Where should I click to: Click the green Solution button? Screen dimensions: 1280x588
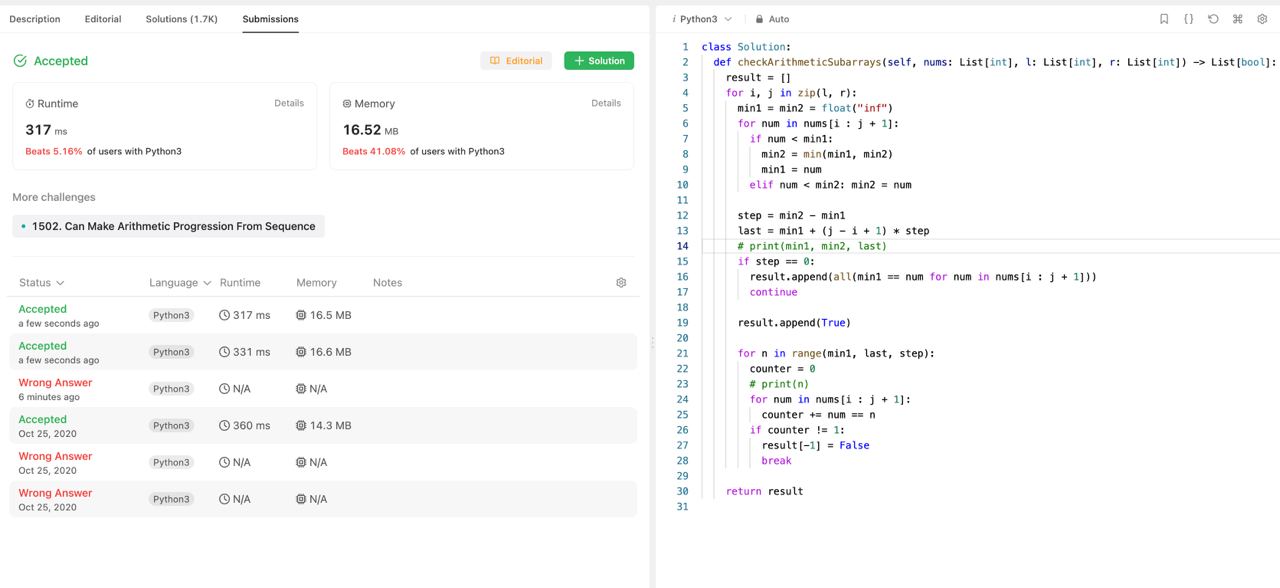599,61
